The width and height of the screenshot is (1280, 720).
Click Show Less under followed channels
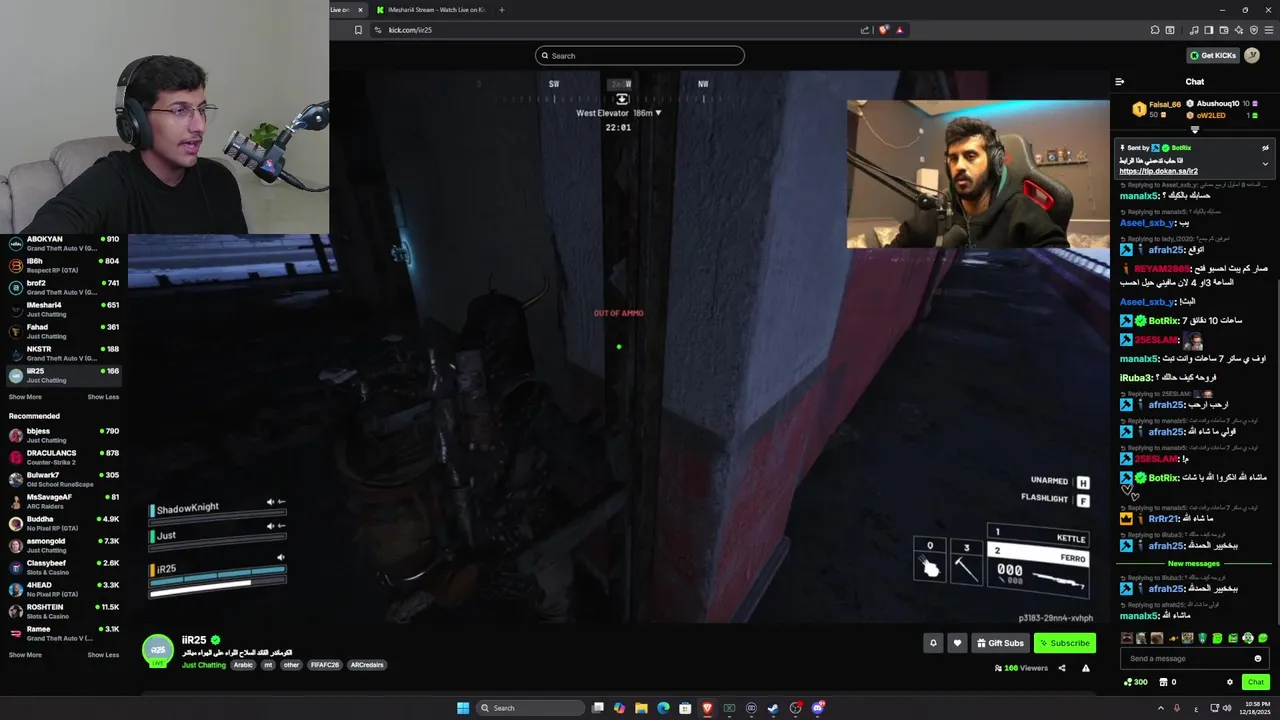[103, 397]
